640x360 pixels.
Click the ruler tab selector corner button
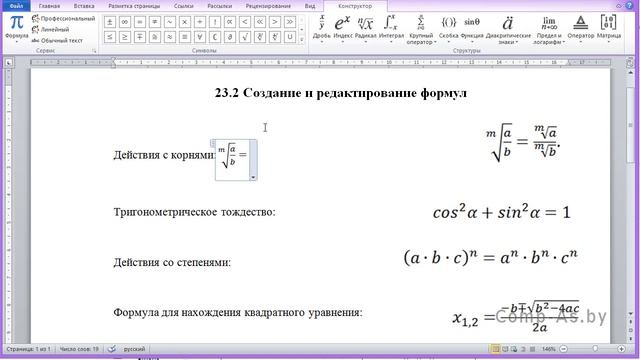pyautogui.click(x=9, y=62)
